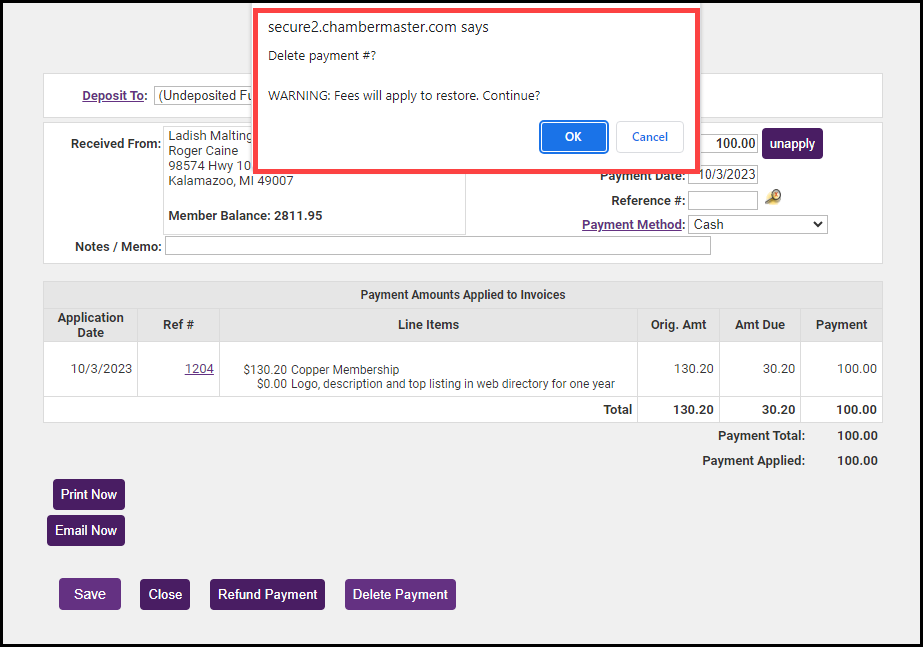Viewport: 923px width, 647px height.
Task: Save the payment record
Action: coord(89,594)
